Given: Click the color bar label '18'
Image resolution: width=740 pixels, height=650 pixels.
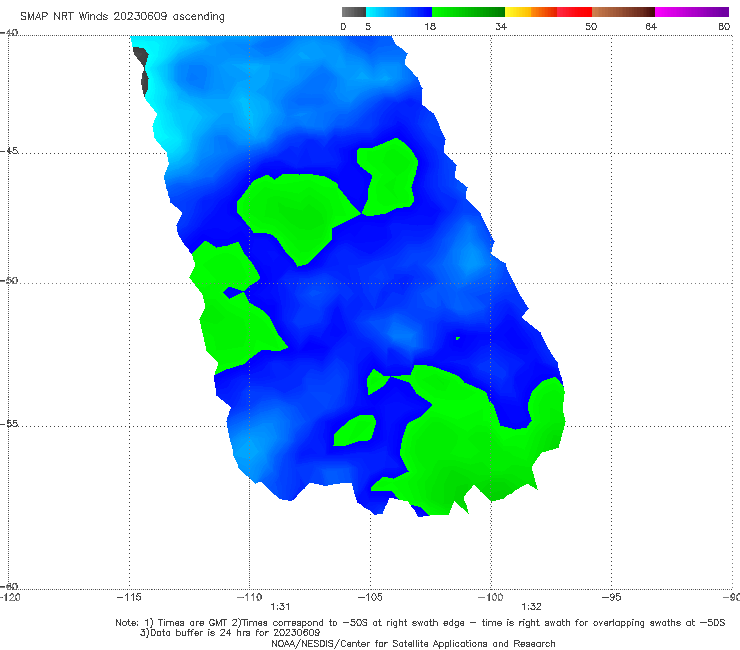Looking at the screenshot, I should click(x=430, y=26).
